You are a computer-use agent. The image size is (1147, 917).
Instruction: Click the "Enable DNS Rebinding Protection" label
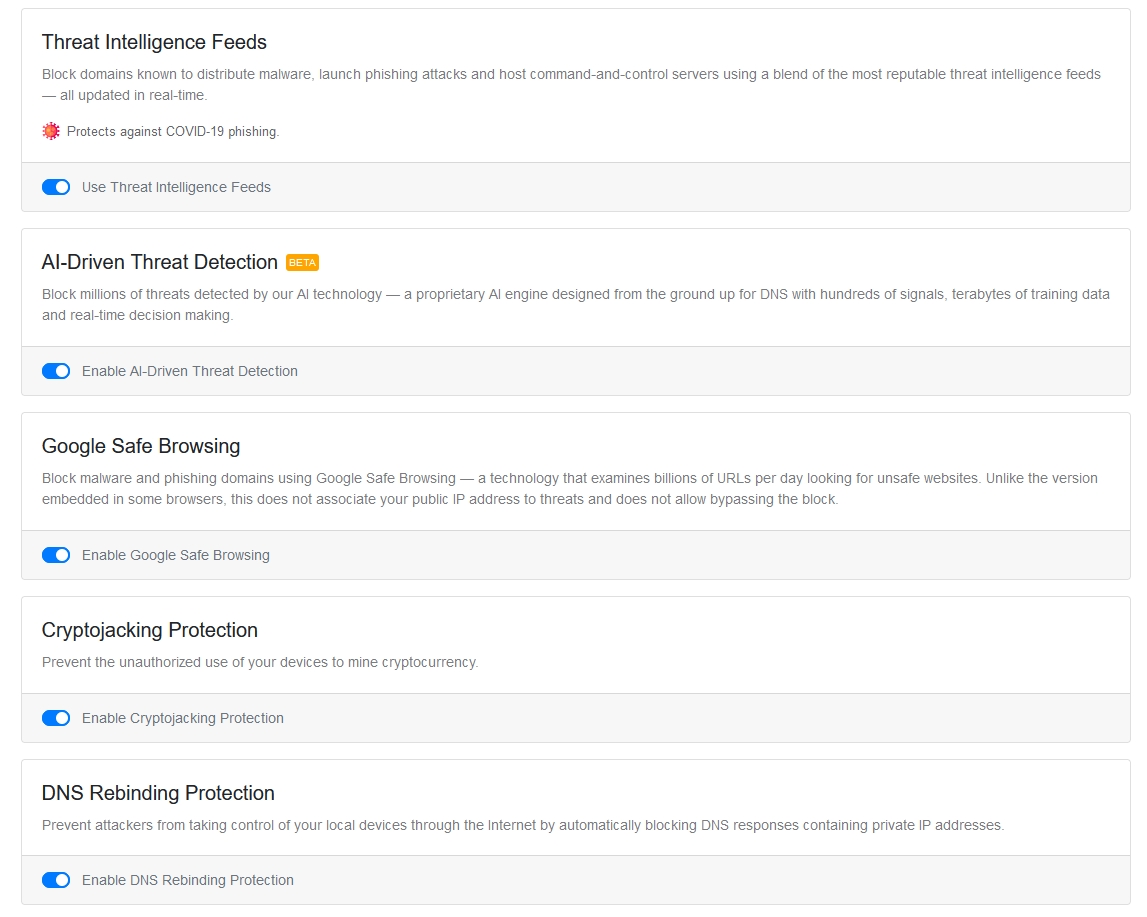click(x=188, y=880)
